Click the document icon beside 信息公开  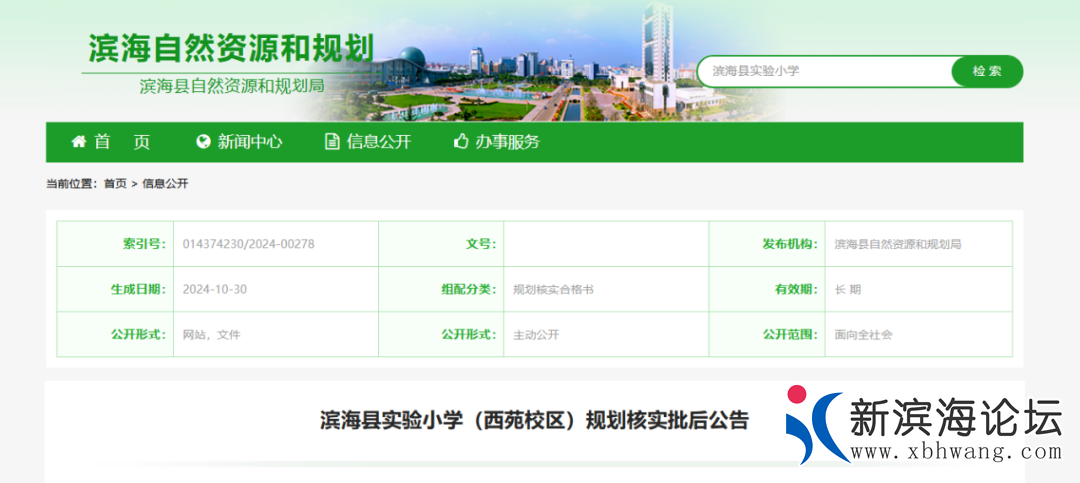[332, 142]
